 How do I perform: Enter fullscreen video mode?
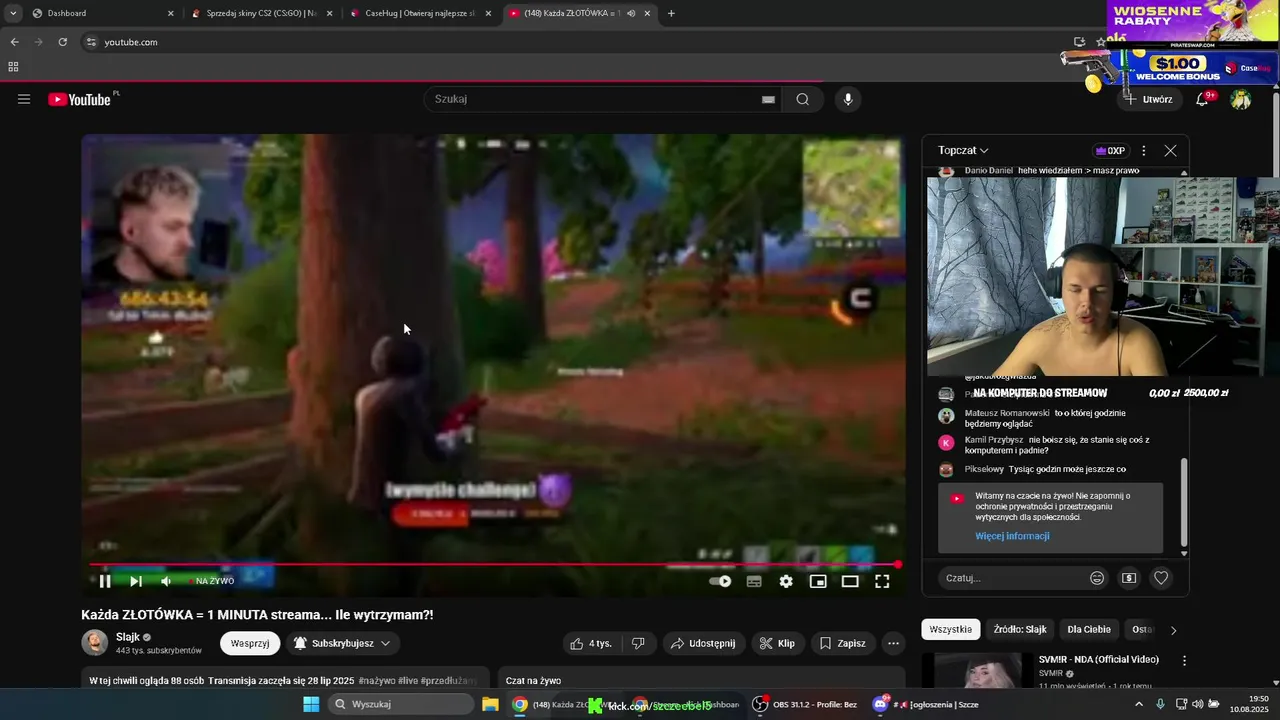pos(882,581)
